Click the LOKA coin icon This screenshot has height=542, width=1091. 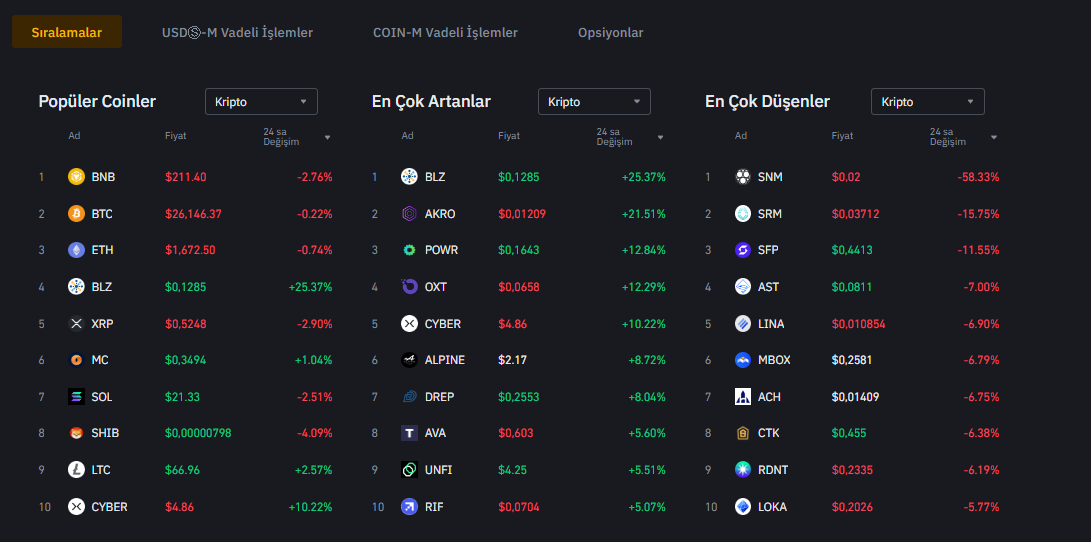(742, 507)
